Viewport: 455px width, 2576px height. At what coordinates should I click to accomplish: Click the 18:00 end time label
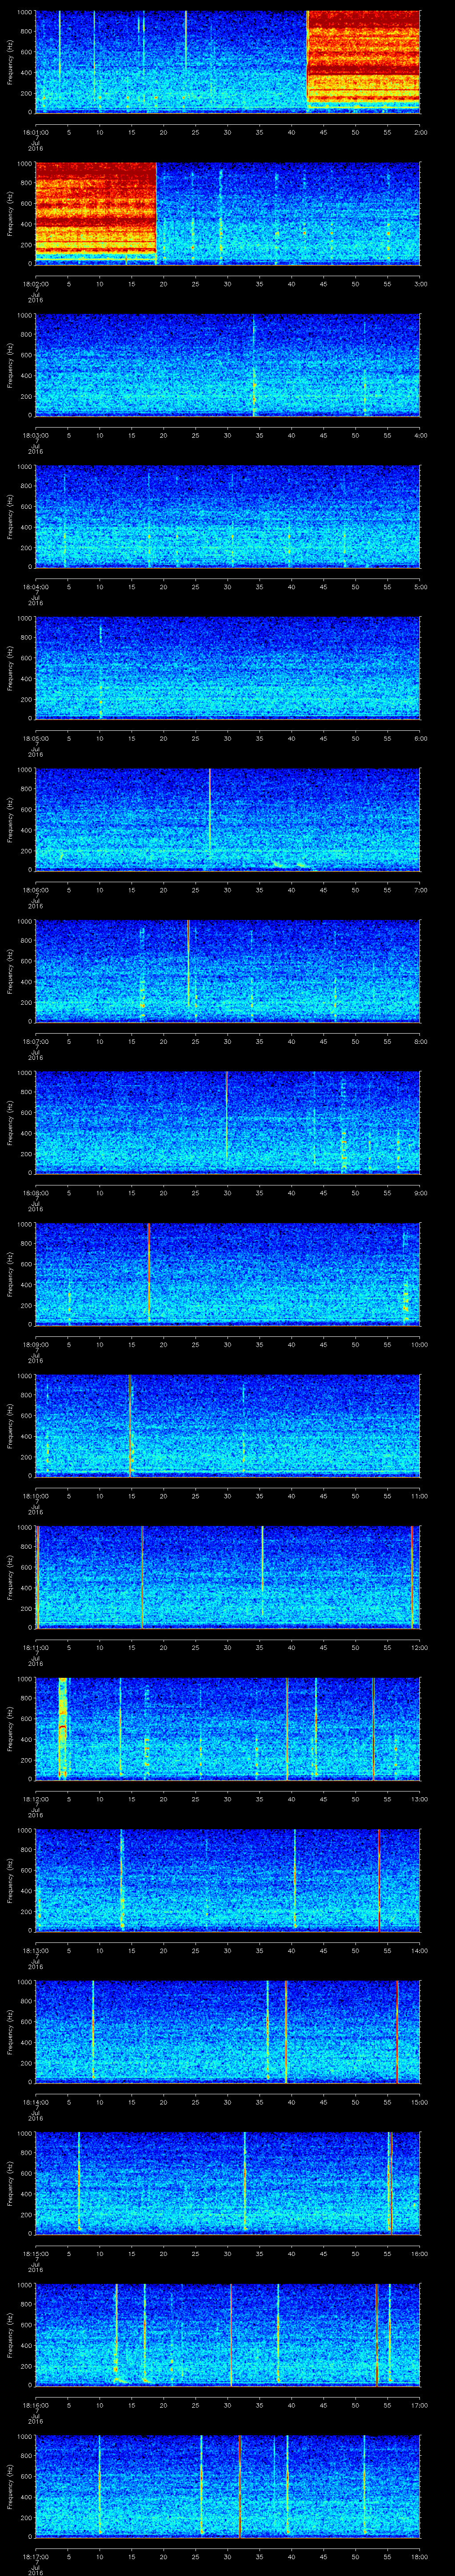[419, 2556]
